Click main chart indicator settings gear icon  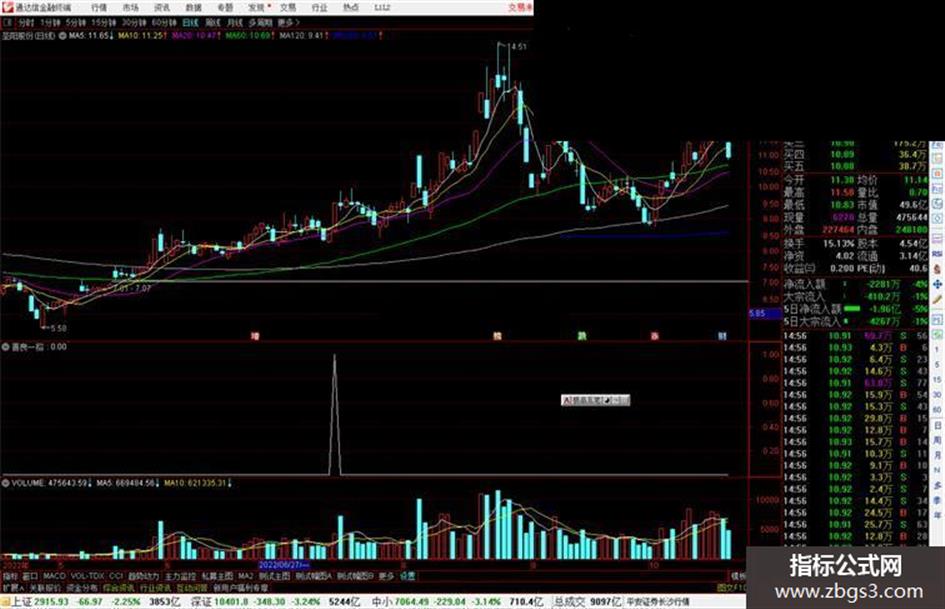click(62, 36)
